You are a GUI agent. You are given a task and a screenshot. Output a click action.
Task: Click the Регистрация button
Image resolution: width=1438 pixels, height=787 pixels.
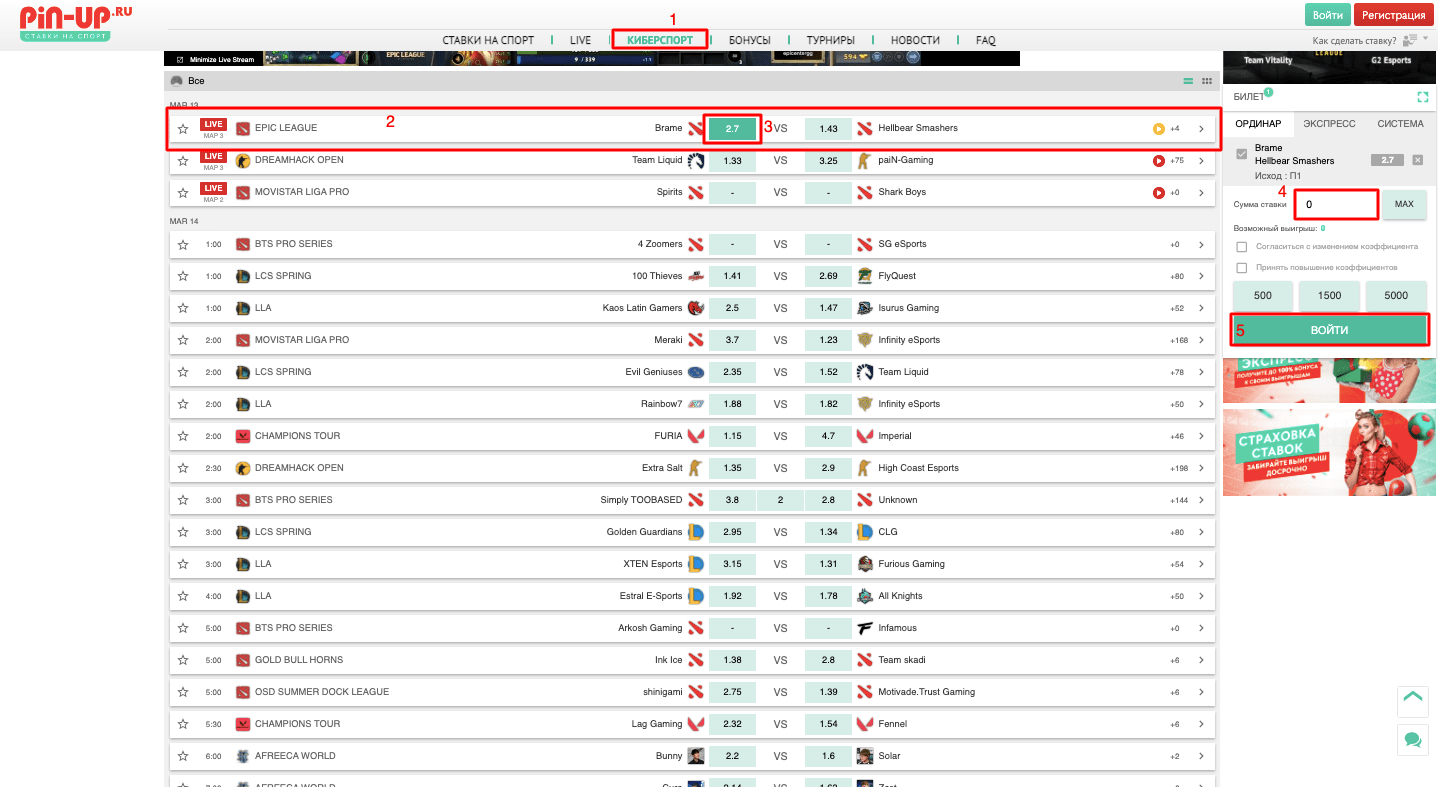click(x=1394, y=15)
